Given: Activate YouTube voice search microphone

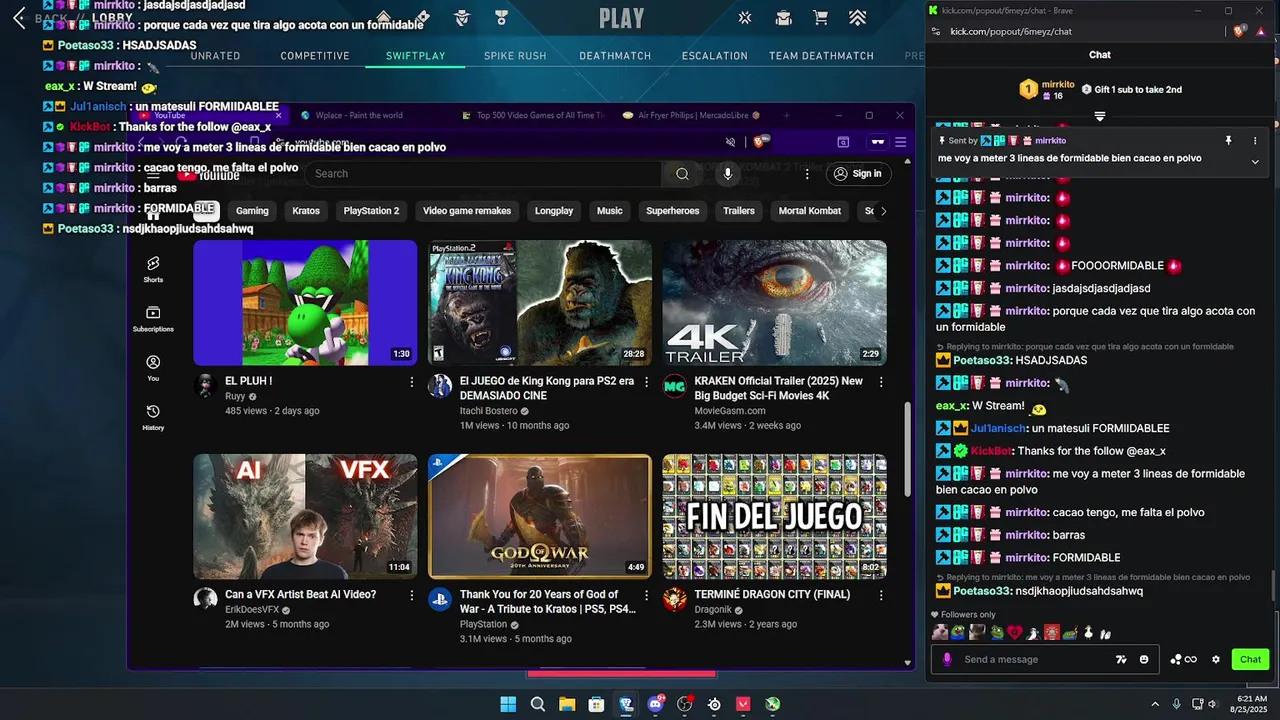Looking at the screenshot, I should [727, 174].
